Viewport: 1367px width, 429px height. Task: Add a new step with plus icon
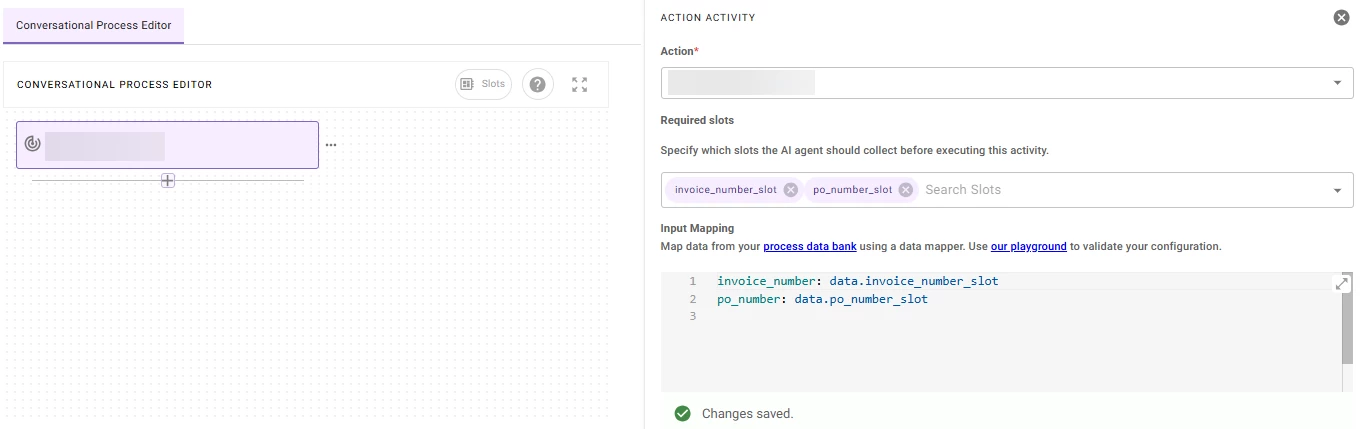pos(168,180)
